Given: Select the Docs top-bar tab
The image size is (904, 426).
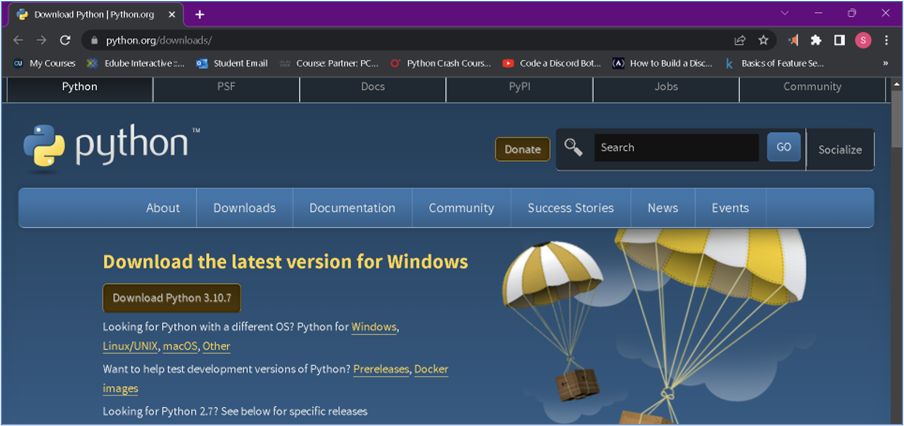Looking at the screenshot, I should tap(372, 87).
